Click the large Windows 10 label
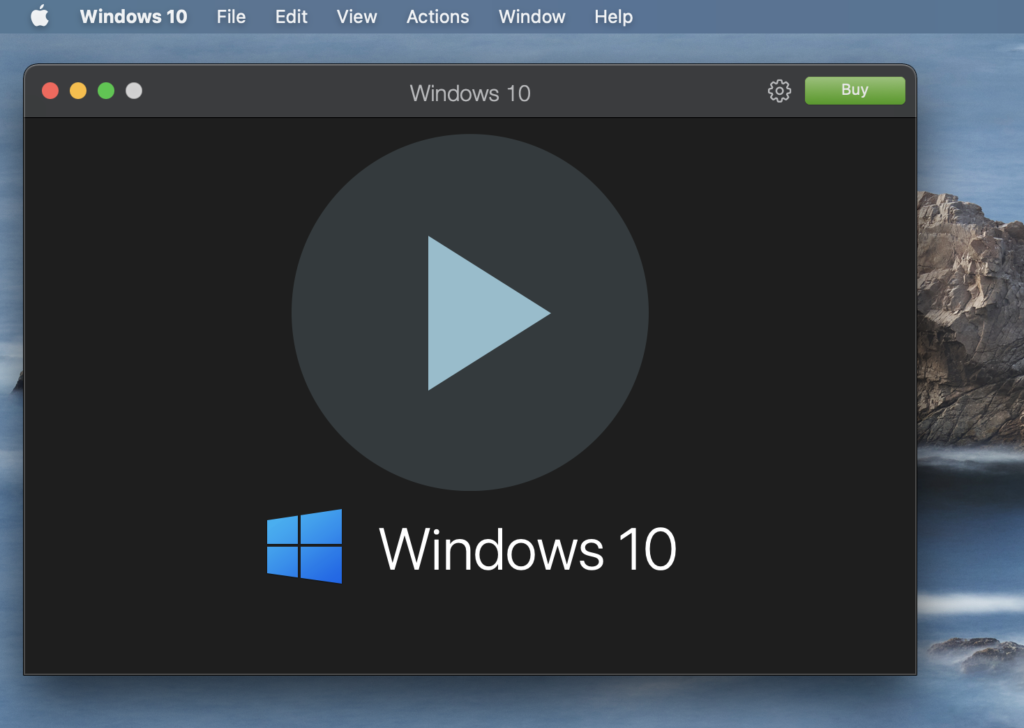The width and height of the screenshot is (1024, 728). pos(527,549)
